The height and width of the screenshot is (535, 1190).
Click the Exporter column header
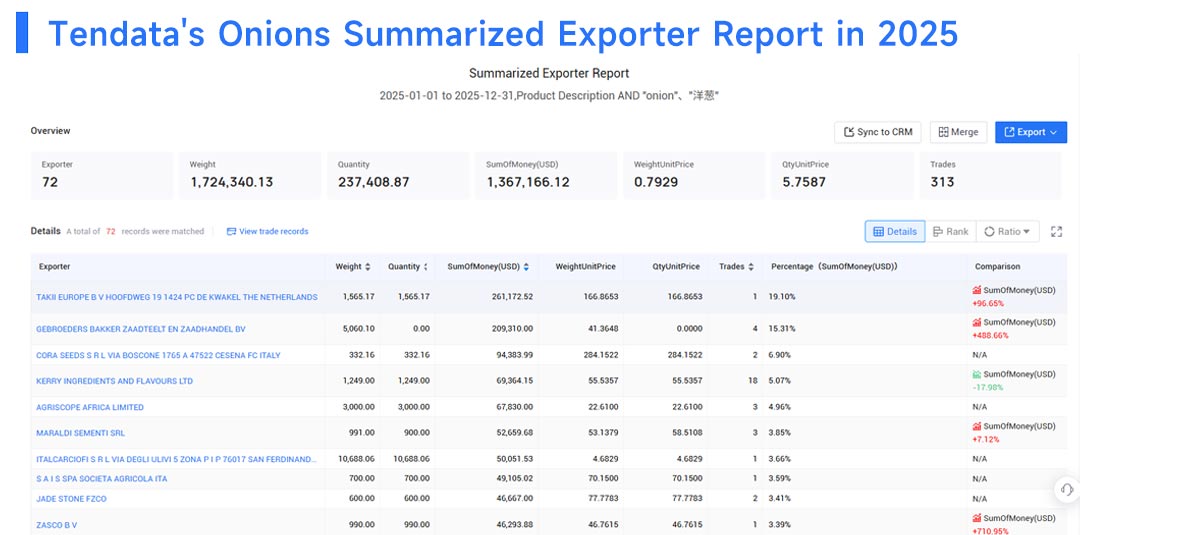(x=55, y=267)
